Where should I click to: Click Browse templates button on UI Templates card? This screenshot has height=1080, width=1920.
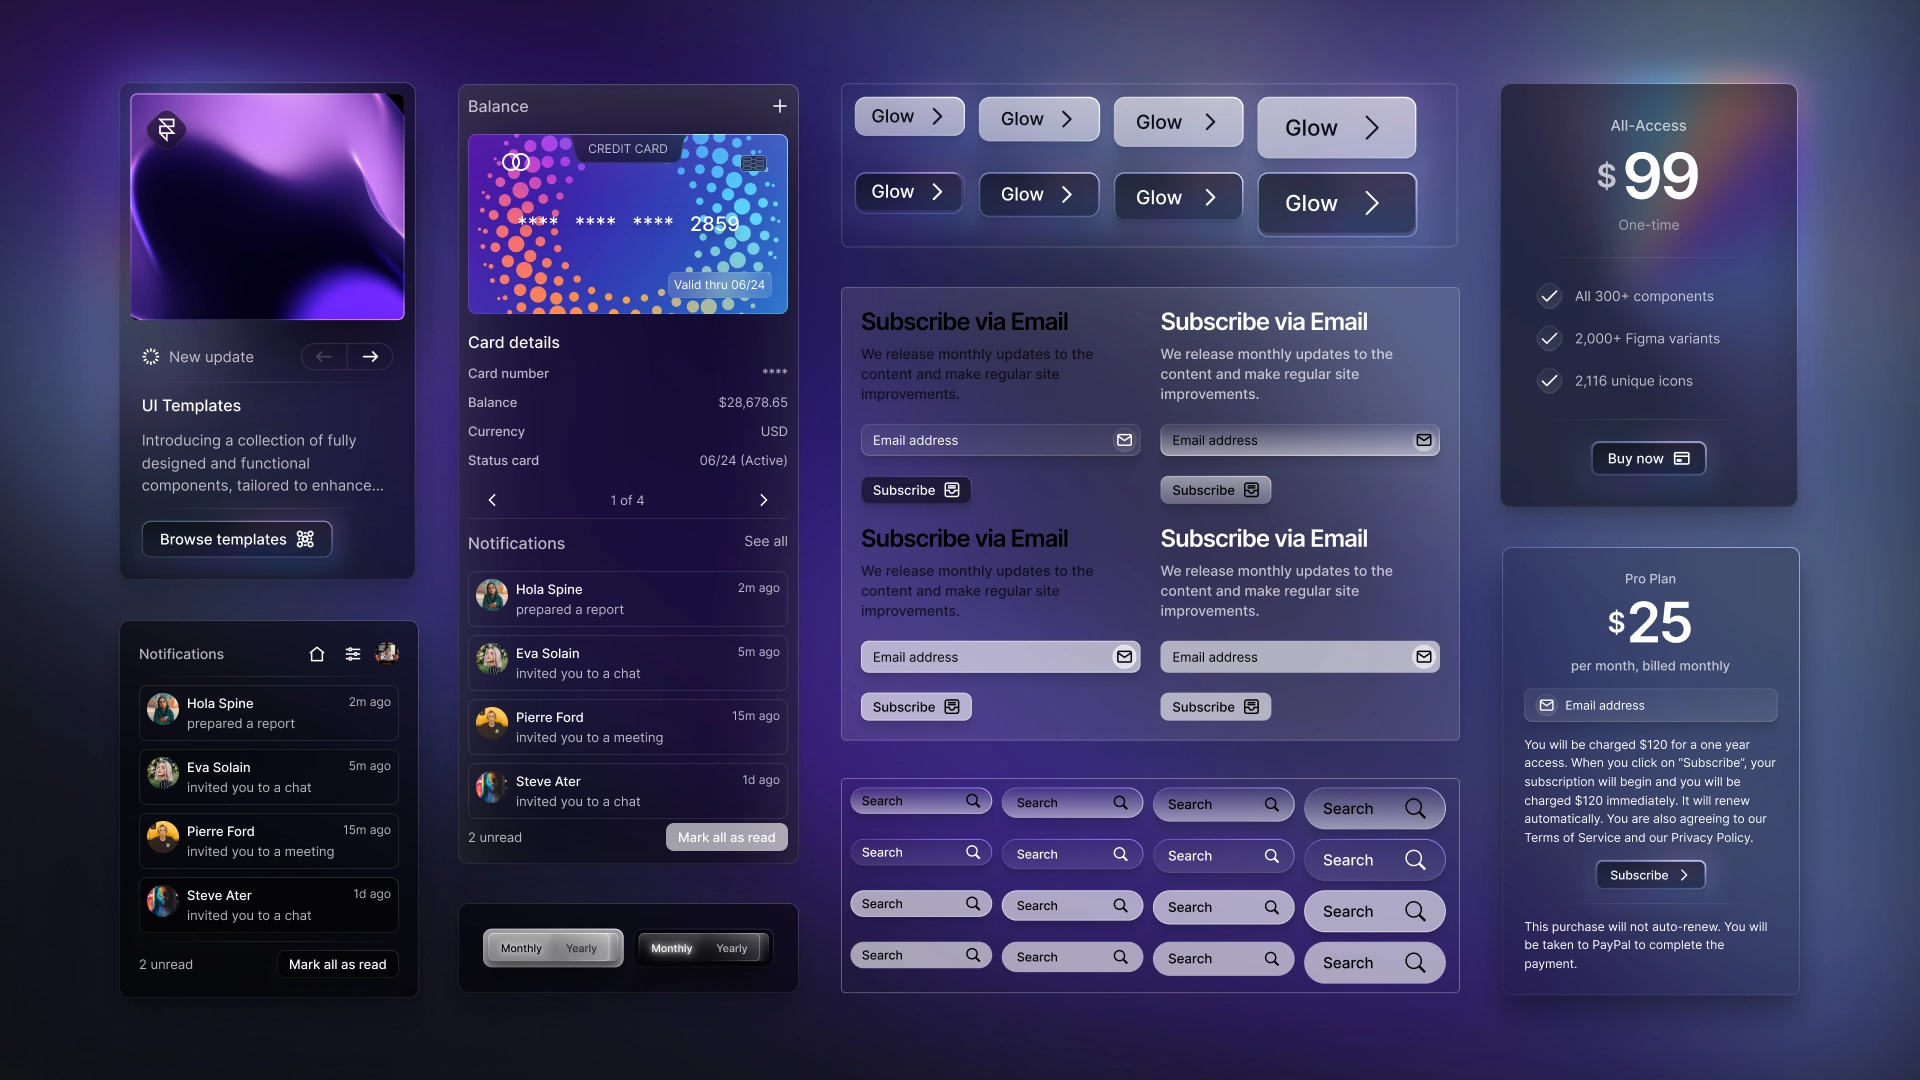pos(236,538)
